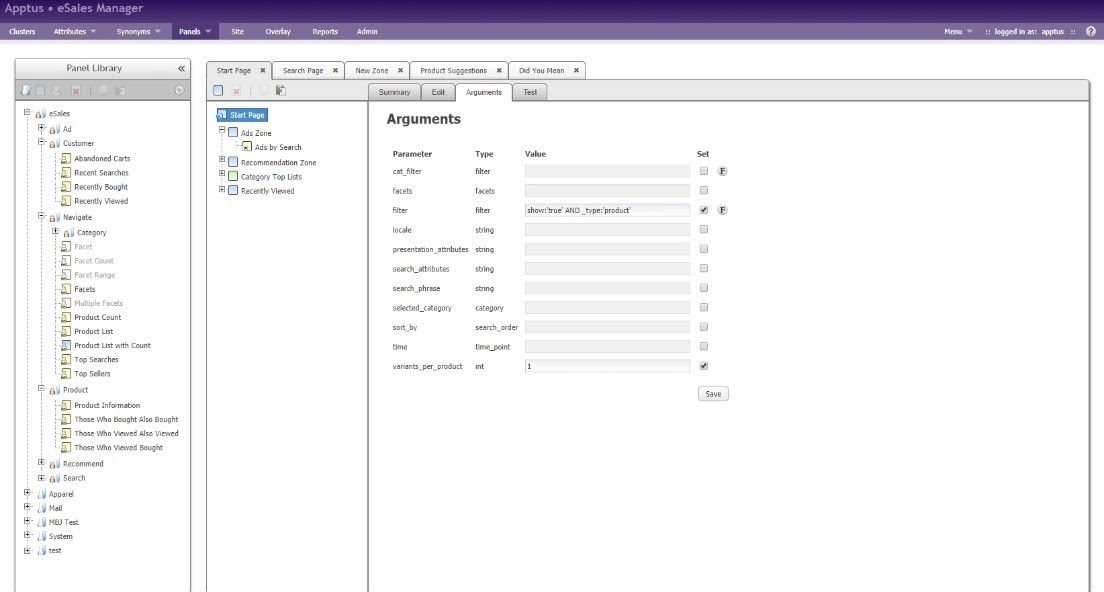Open the Attributes dropdown menu
Image resolution: width=1104 pixels, height=592 pixels.
click(75, 32)
